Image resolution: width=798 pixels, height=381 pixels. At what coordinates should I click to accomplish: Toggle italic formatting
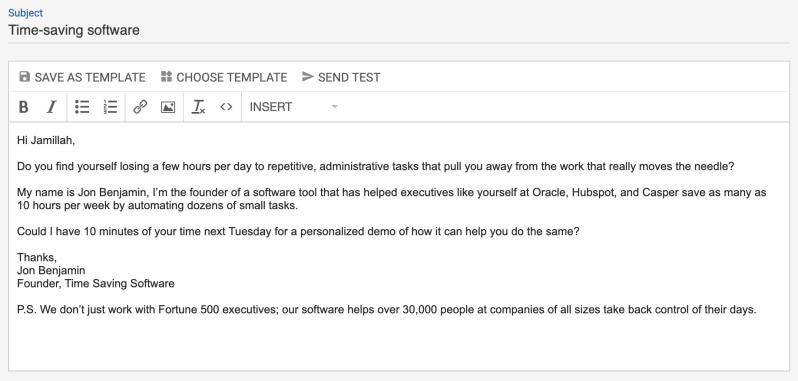51,107
